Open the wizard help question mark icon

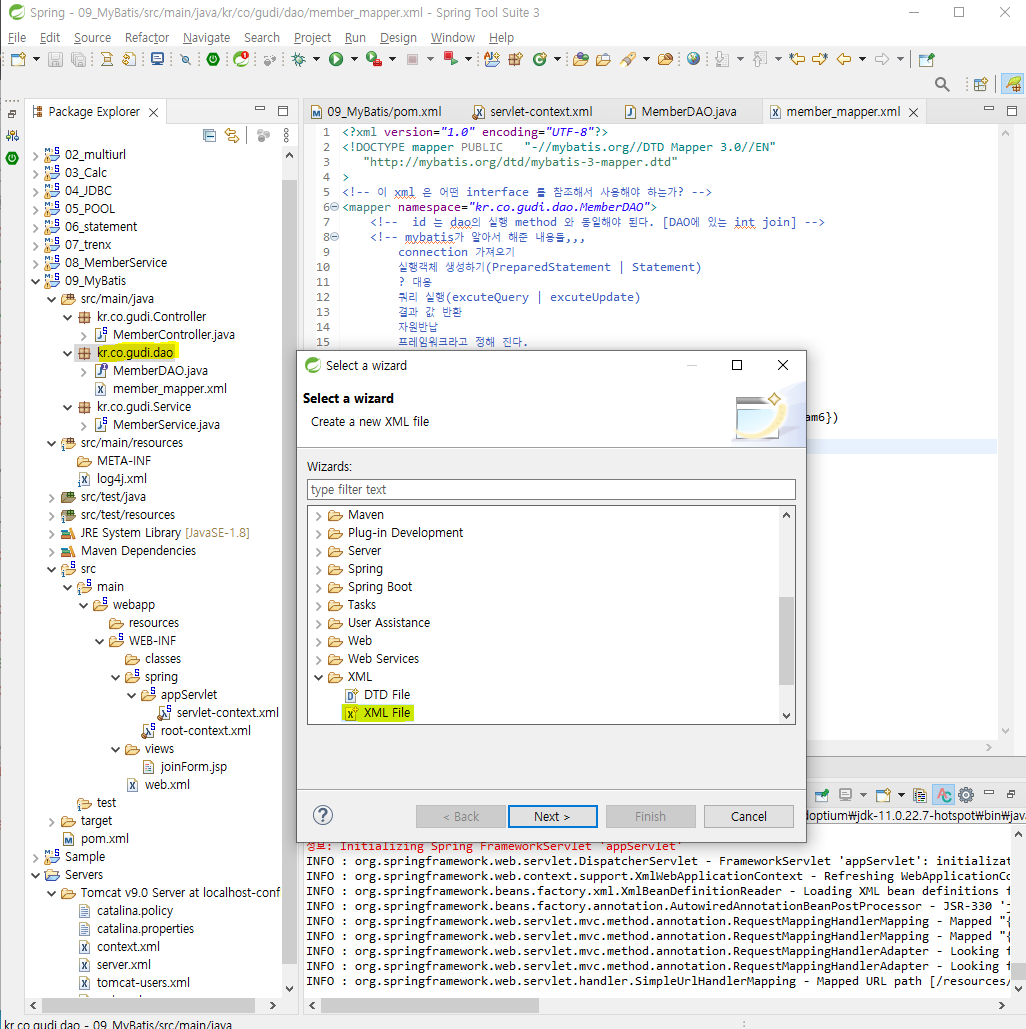[323, 815]
